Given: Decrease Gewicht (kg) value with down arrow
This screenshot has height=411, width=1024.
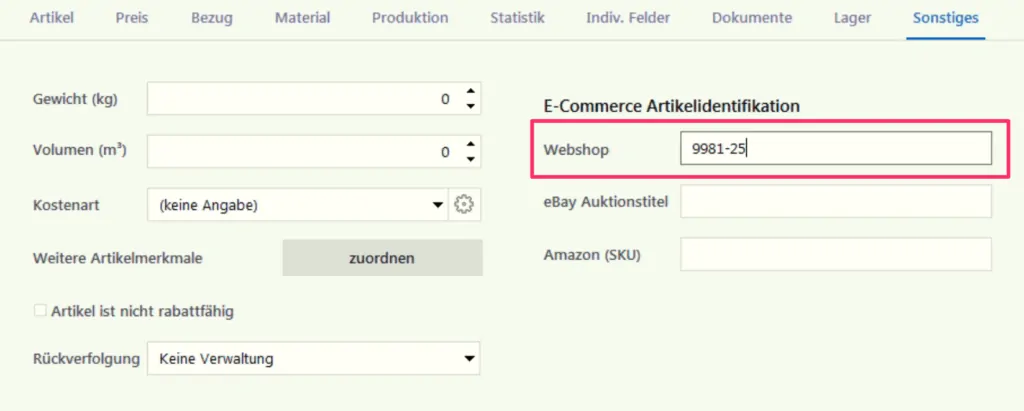Looking at the screenshot, I should tap(470, 107).
